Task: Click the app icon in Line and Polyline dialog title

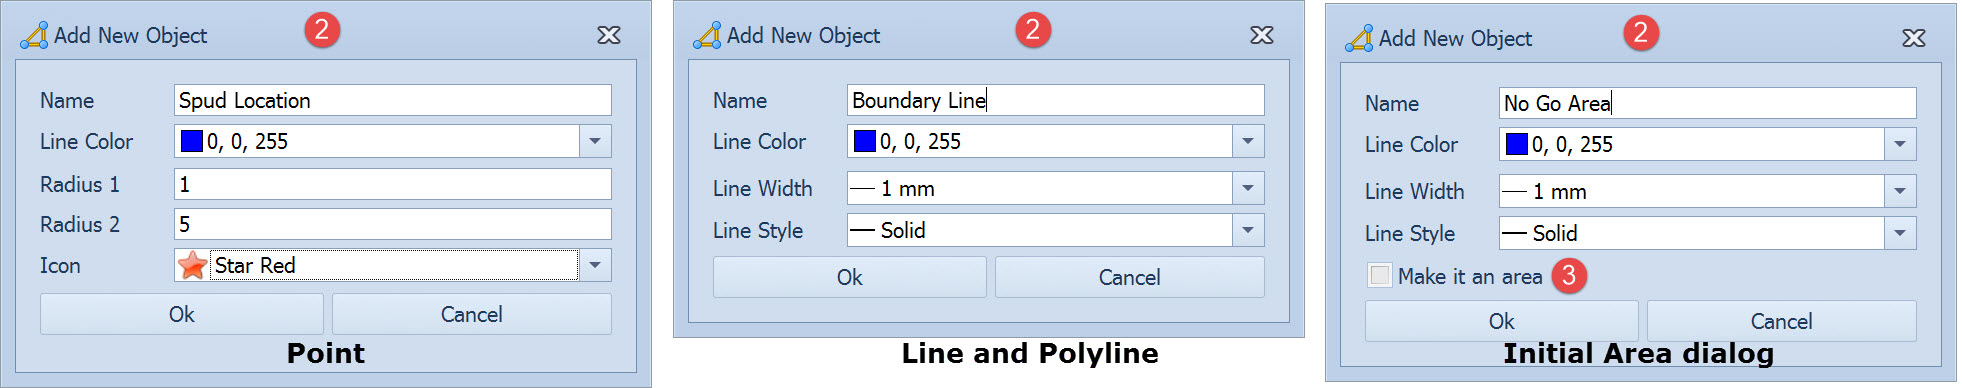Action: coord(707,35)
